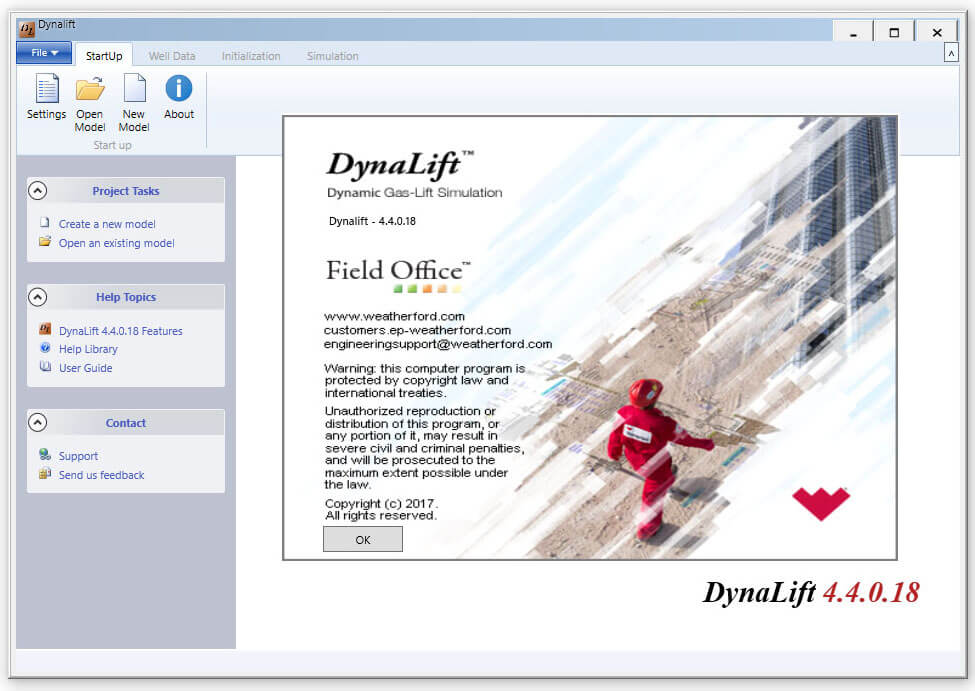Open the Settings page

coord(46,95)
